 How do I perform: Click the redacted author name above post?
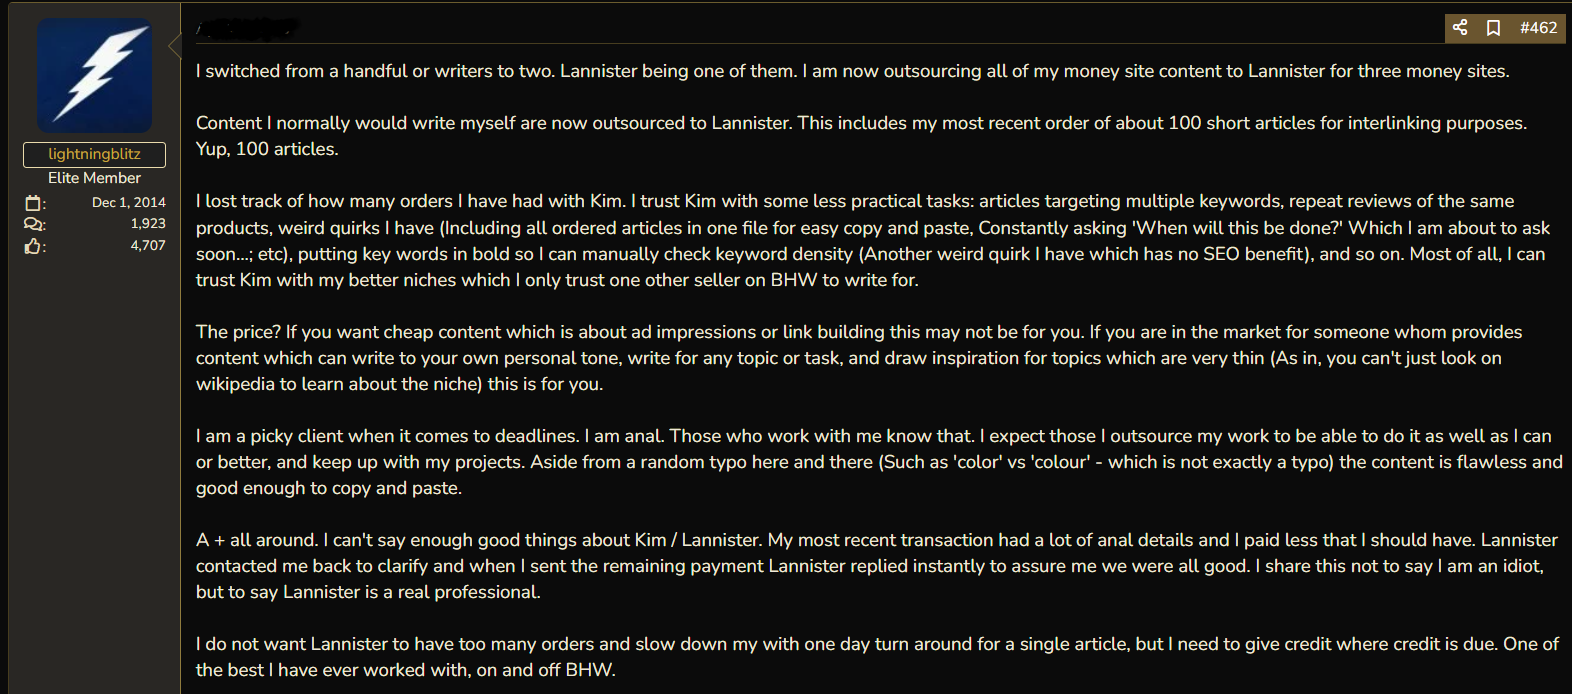click(247, 28)
